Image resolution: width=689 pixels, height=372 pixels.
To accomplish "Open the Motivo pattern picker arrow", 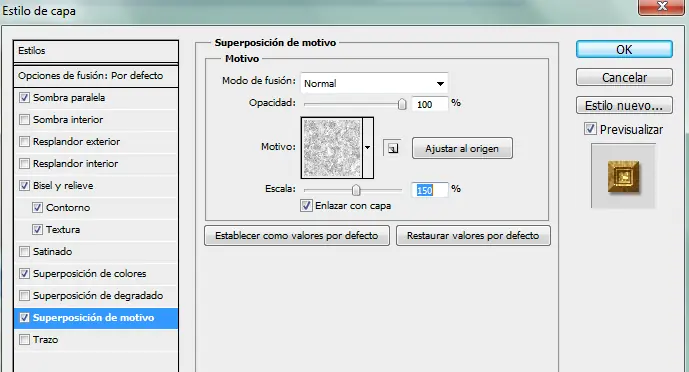I will (368, 148).
